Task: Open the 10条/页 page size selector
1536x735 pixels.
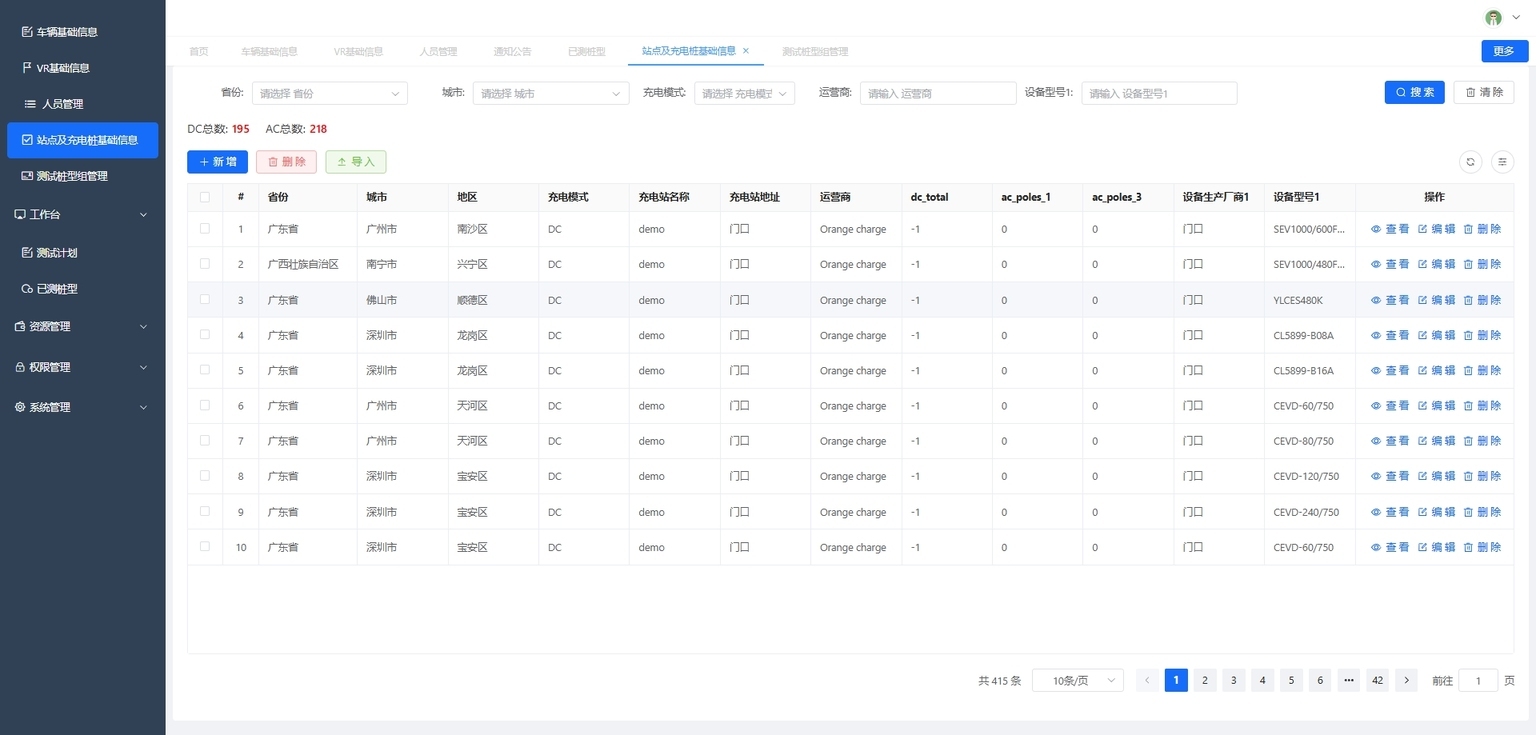Action: point(1077,681)
